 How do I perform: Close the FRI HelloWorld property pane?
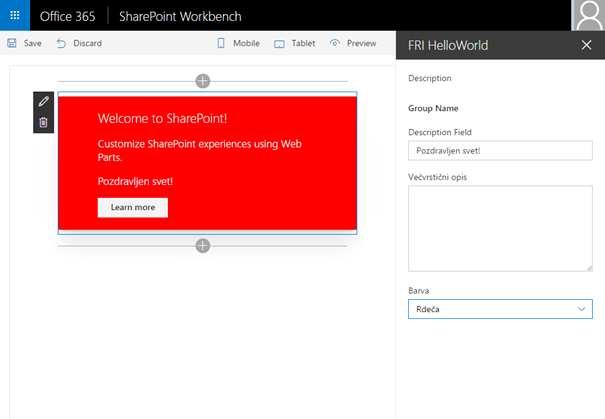coord(586,45)
